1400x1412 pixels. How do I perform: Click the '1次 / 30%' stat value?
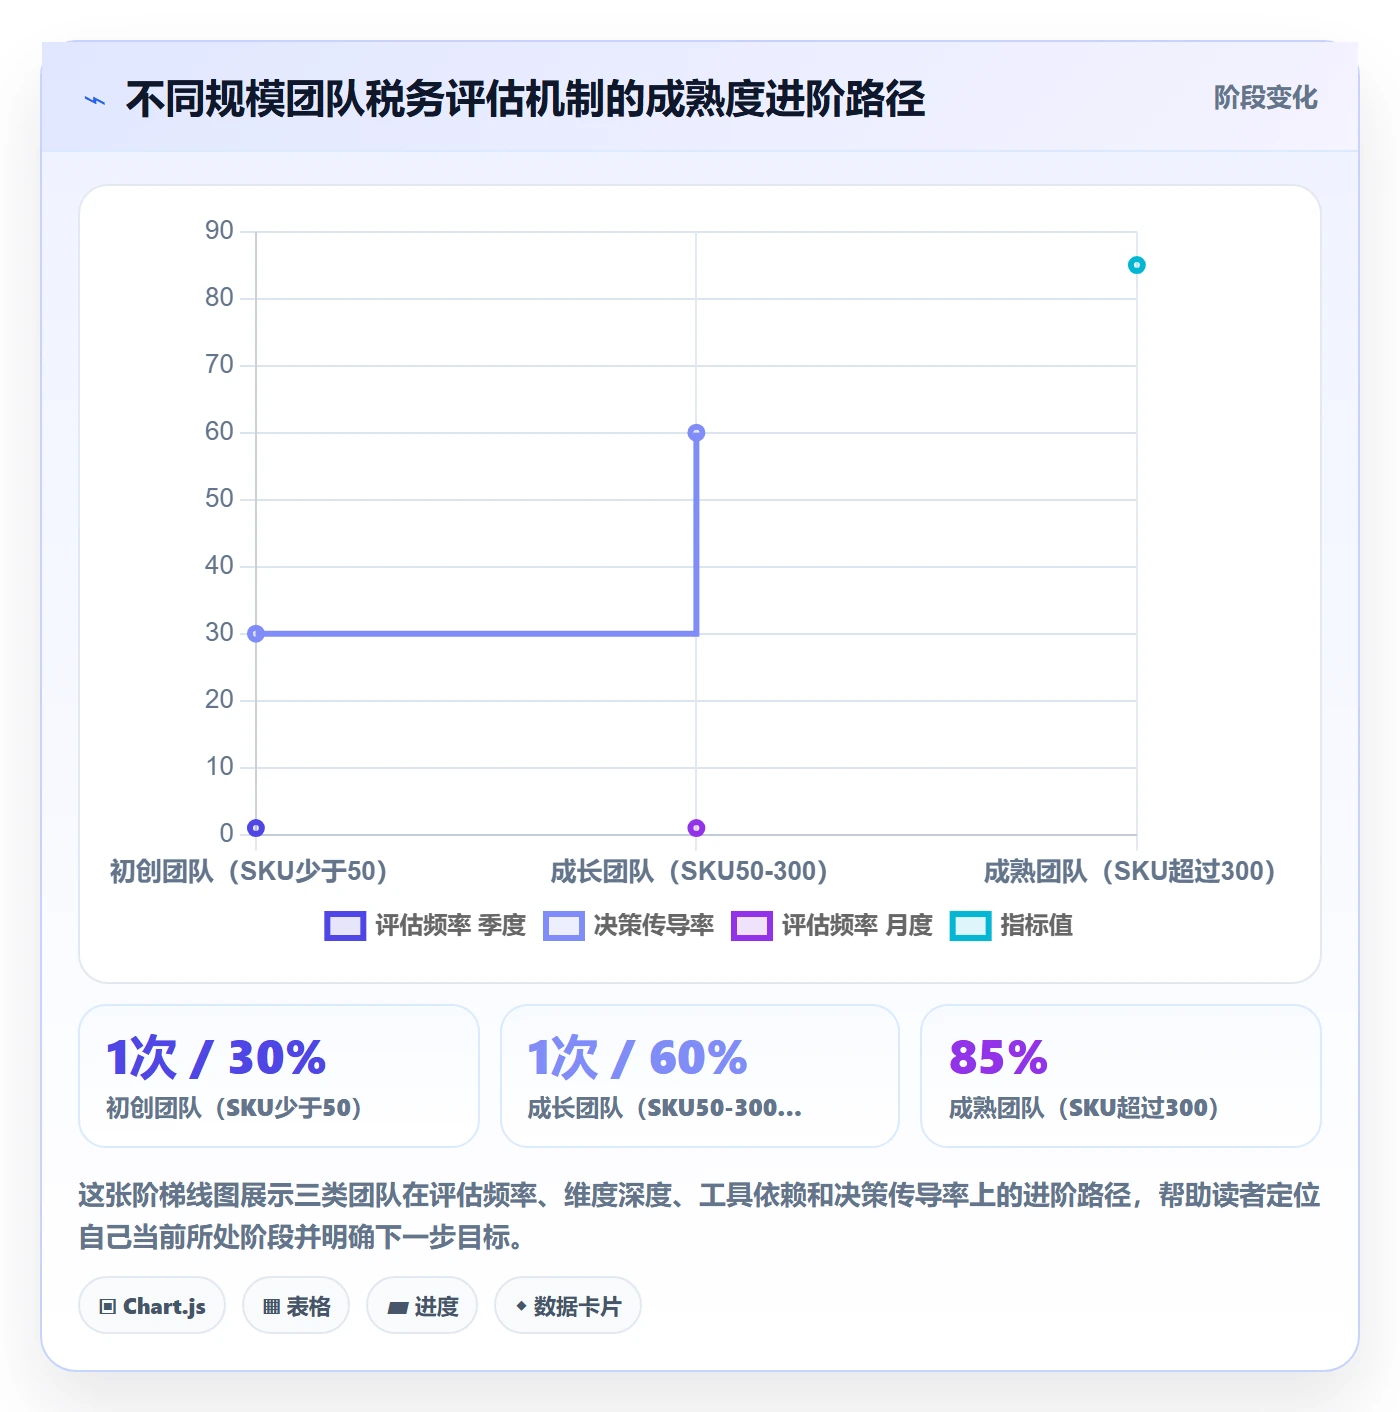tap(216, 1058)
